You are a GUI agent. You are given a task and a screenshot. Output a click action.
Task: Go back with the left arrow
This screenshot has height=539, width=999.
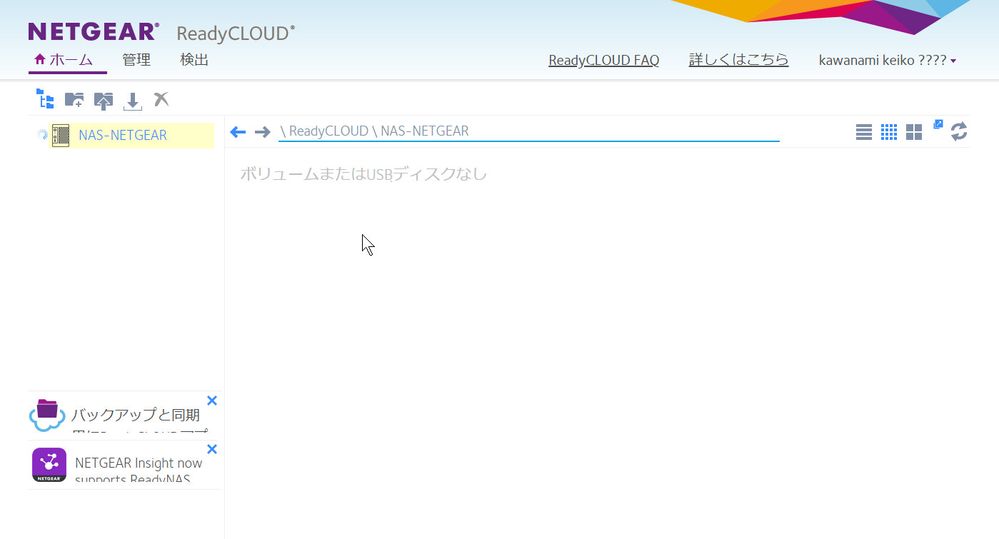click(x=238, y=132)
